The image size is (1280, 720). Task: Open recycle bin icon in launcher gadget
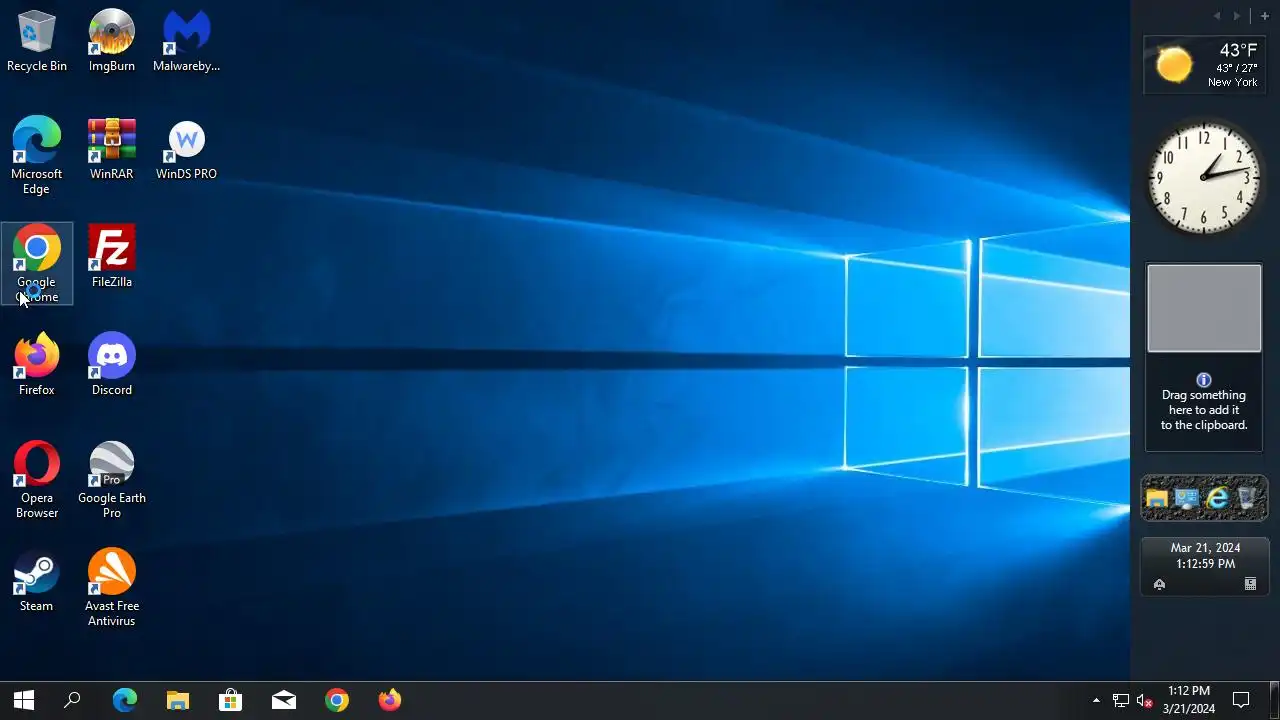[1247, 498]
